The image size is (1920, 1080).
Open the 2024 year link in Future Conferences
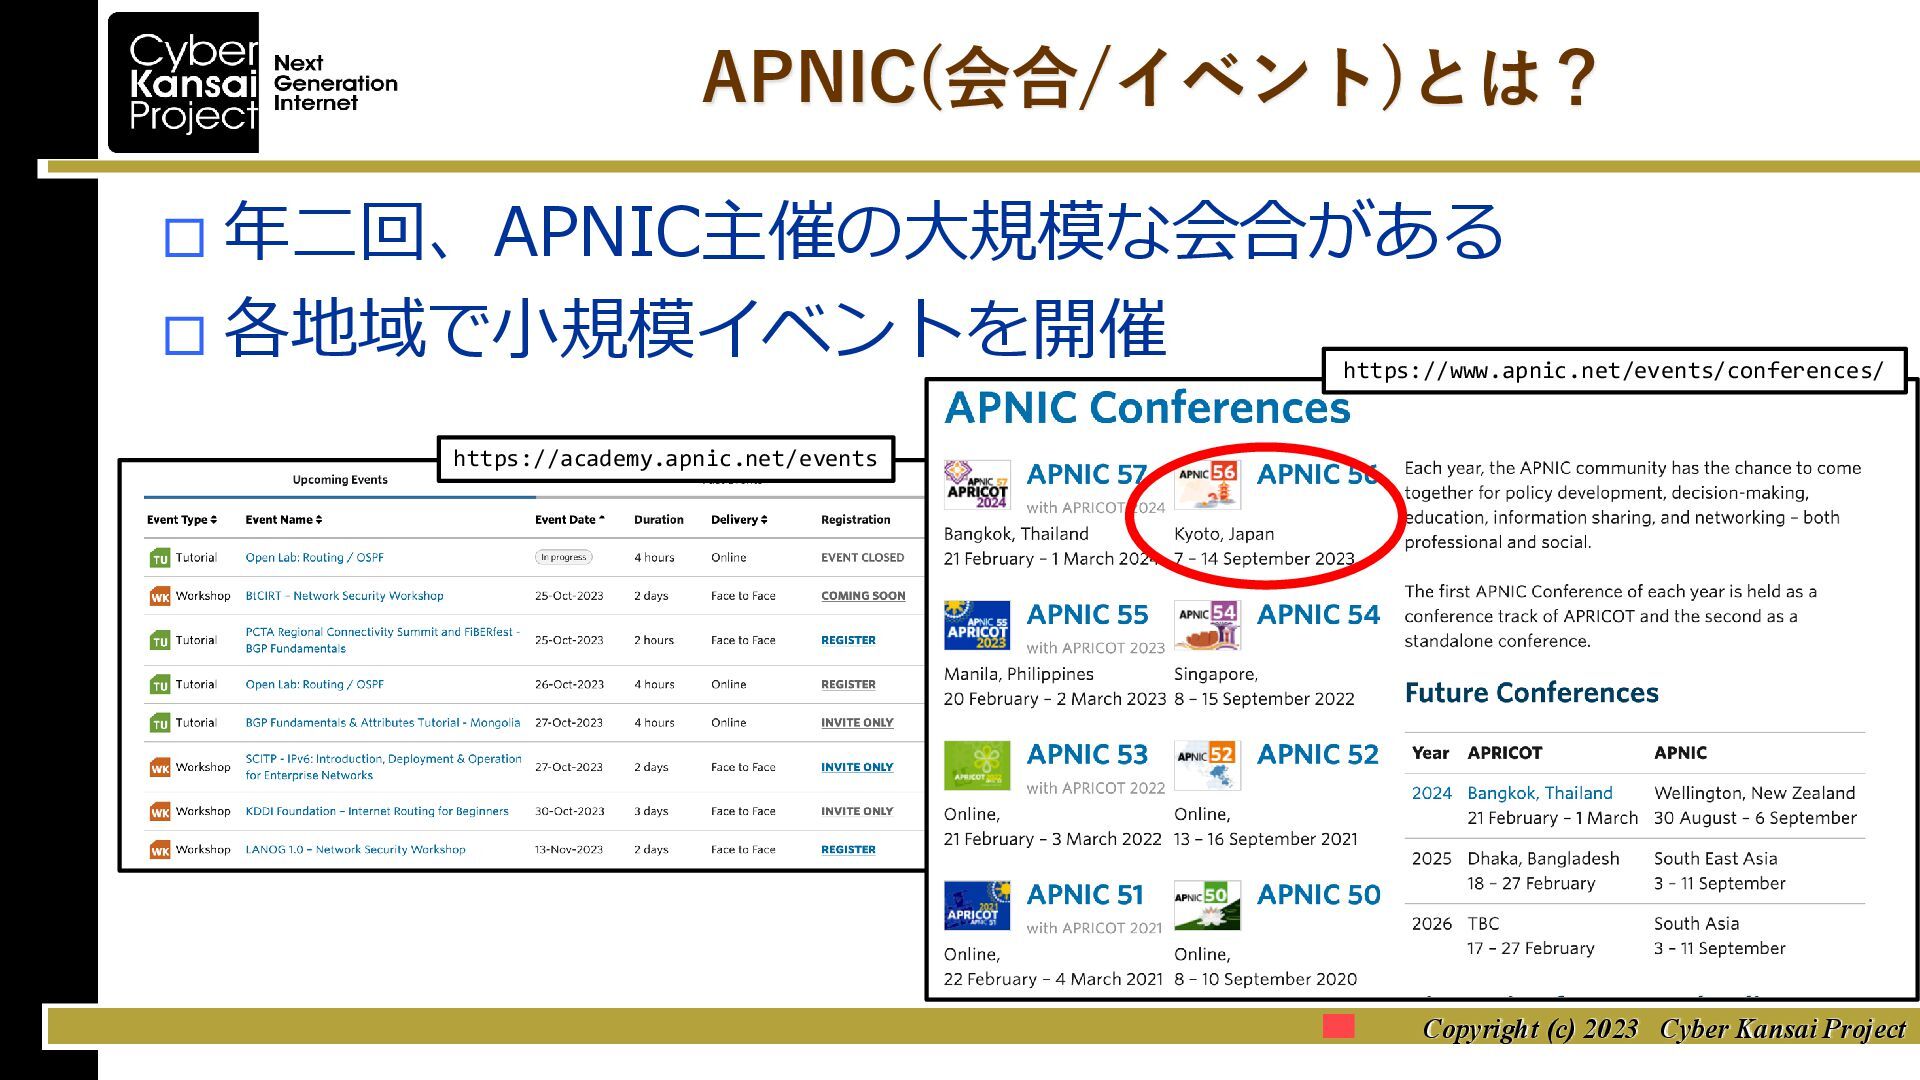(x=1431, y=793)
